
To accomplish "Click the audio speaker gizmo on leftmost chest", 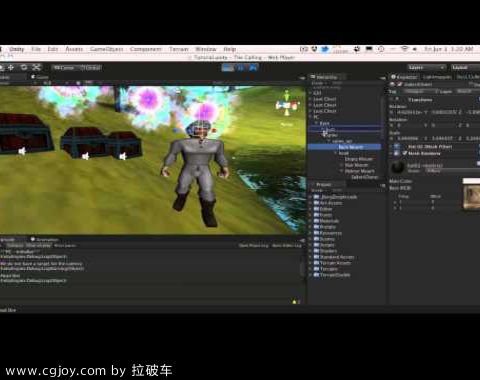I will coord(22,152).
